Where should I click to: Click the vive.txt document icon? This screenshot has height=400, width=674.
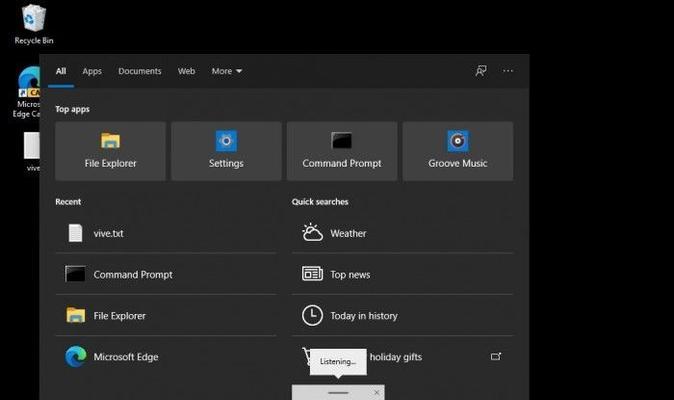point(76,233)
